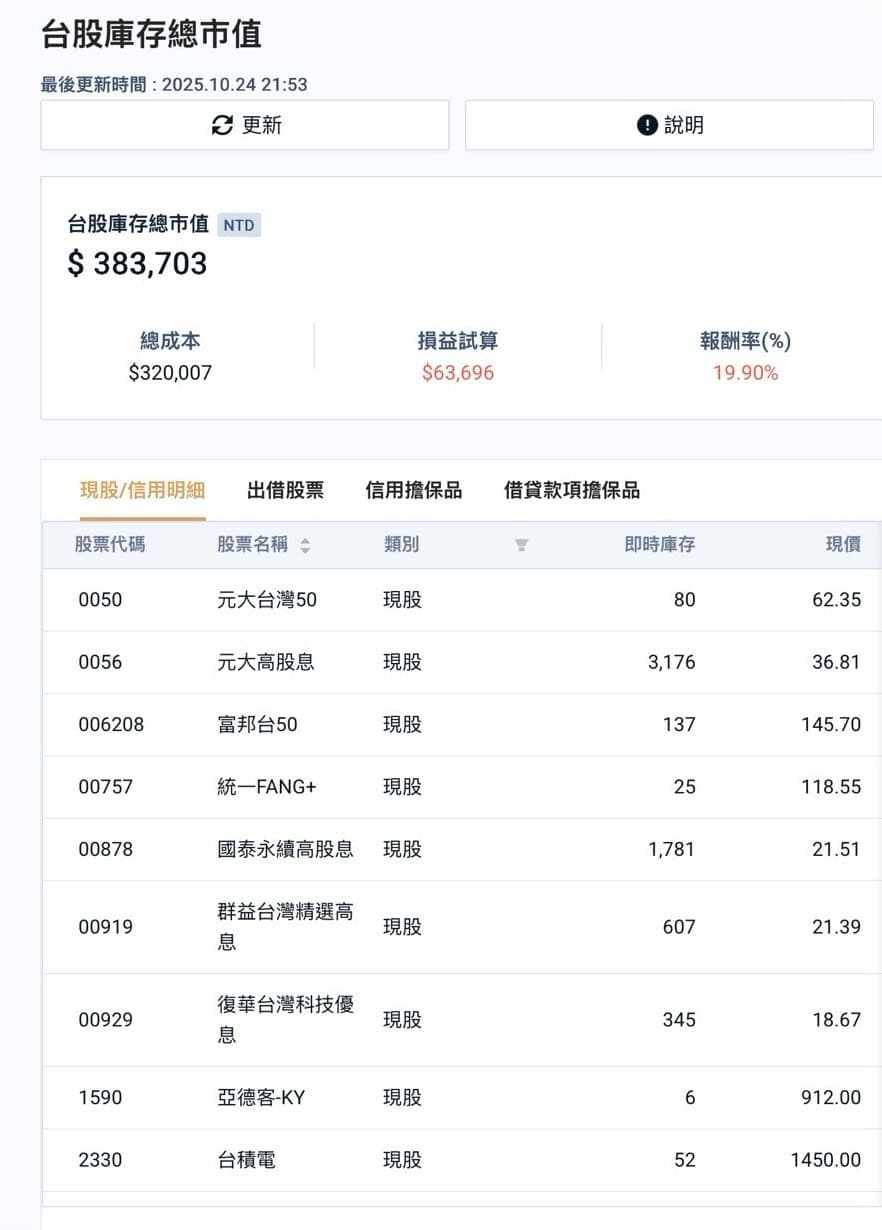The image size is (882, 1230).
Task: Click the NTD currency badge
Action: [239, 225]
